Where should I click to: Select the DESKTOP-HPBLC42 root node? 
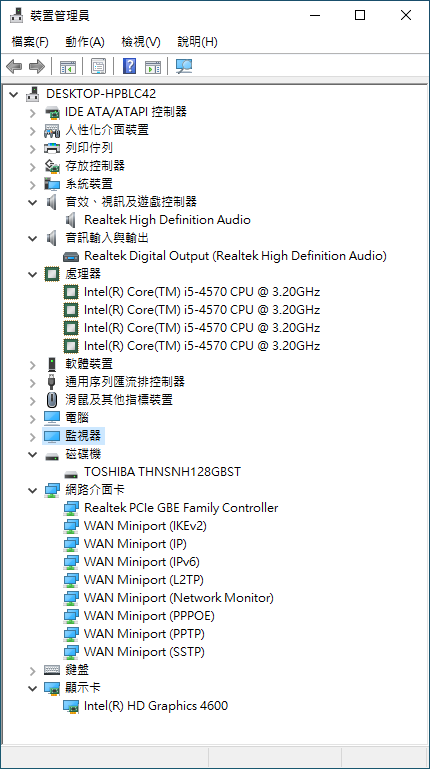pos(101,94)
